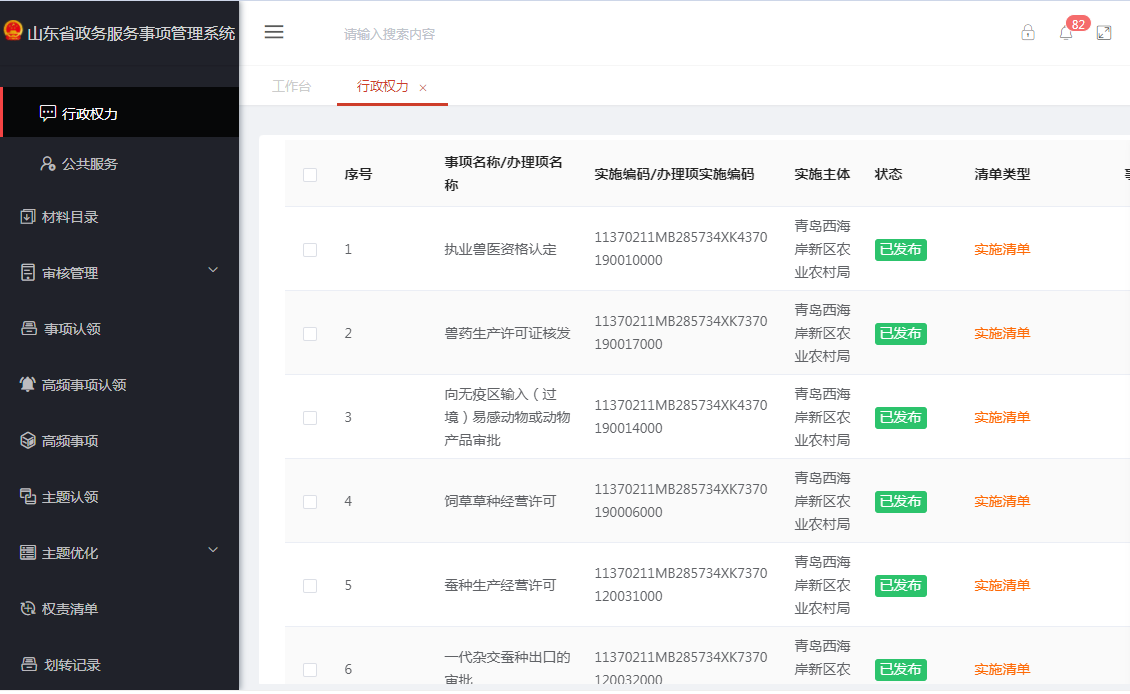This screenshot has width=1130, height=694.
Task: Open notifications bell with 82 badge
Action: coord(1066,33)
